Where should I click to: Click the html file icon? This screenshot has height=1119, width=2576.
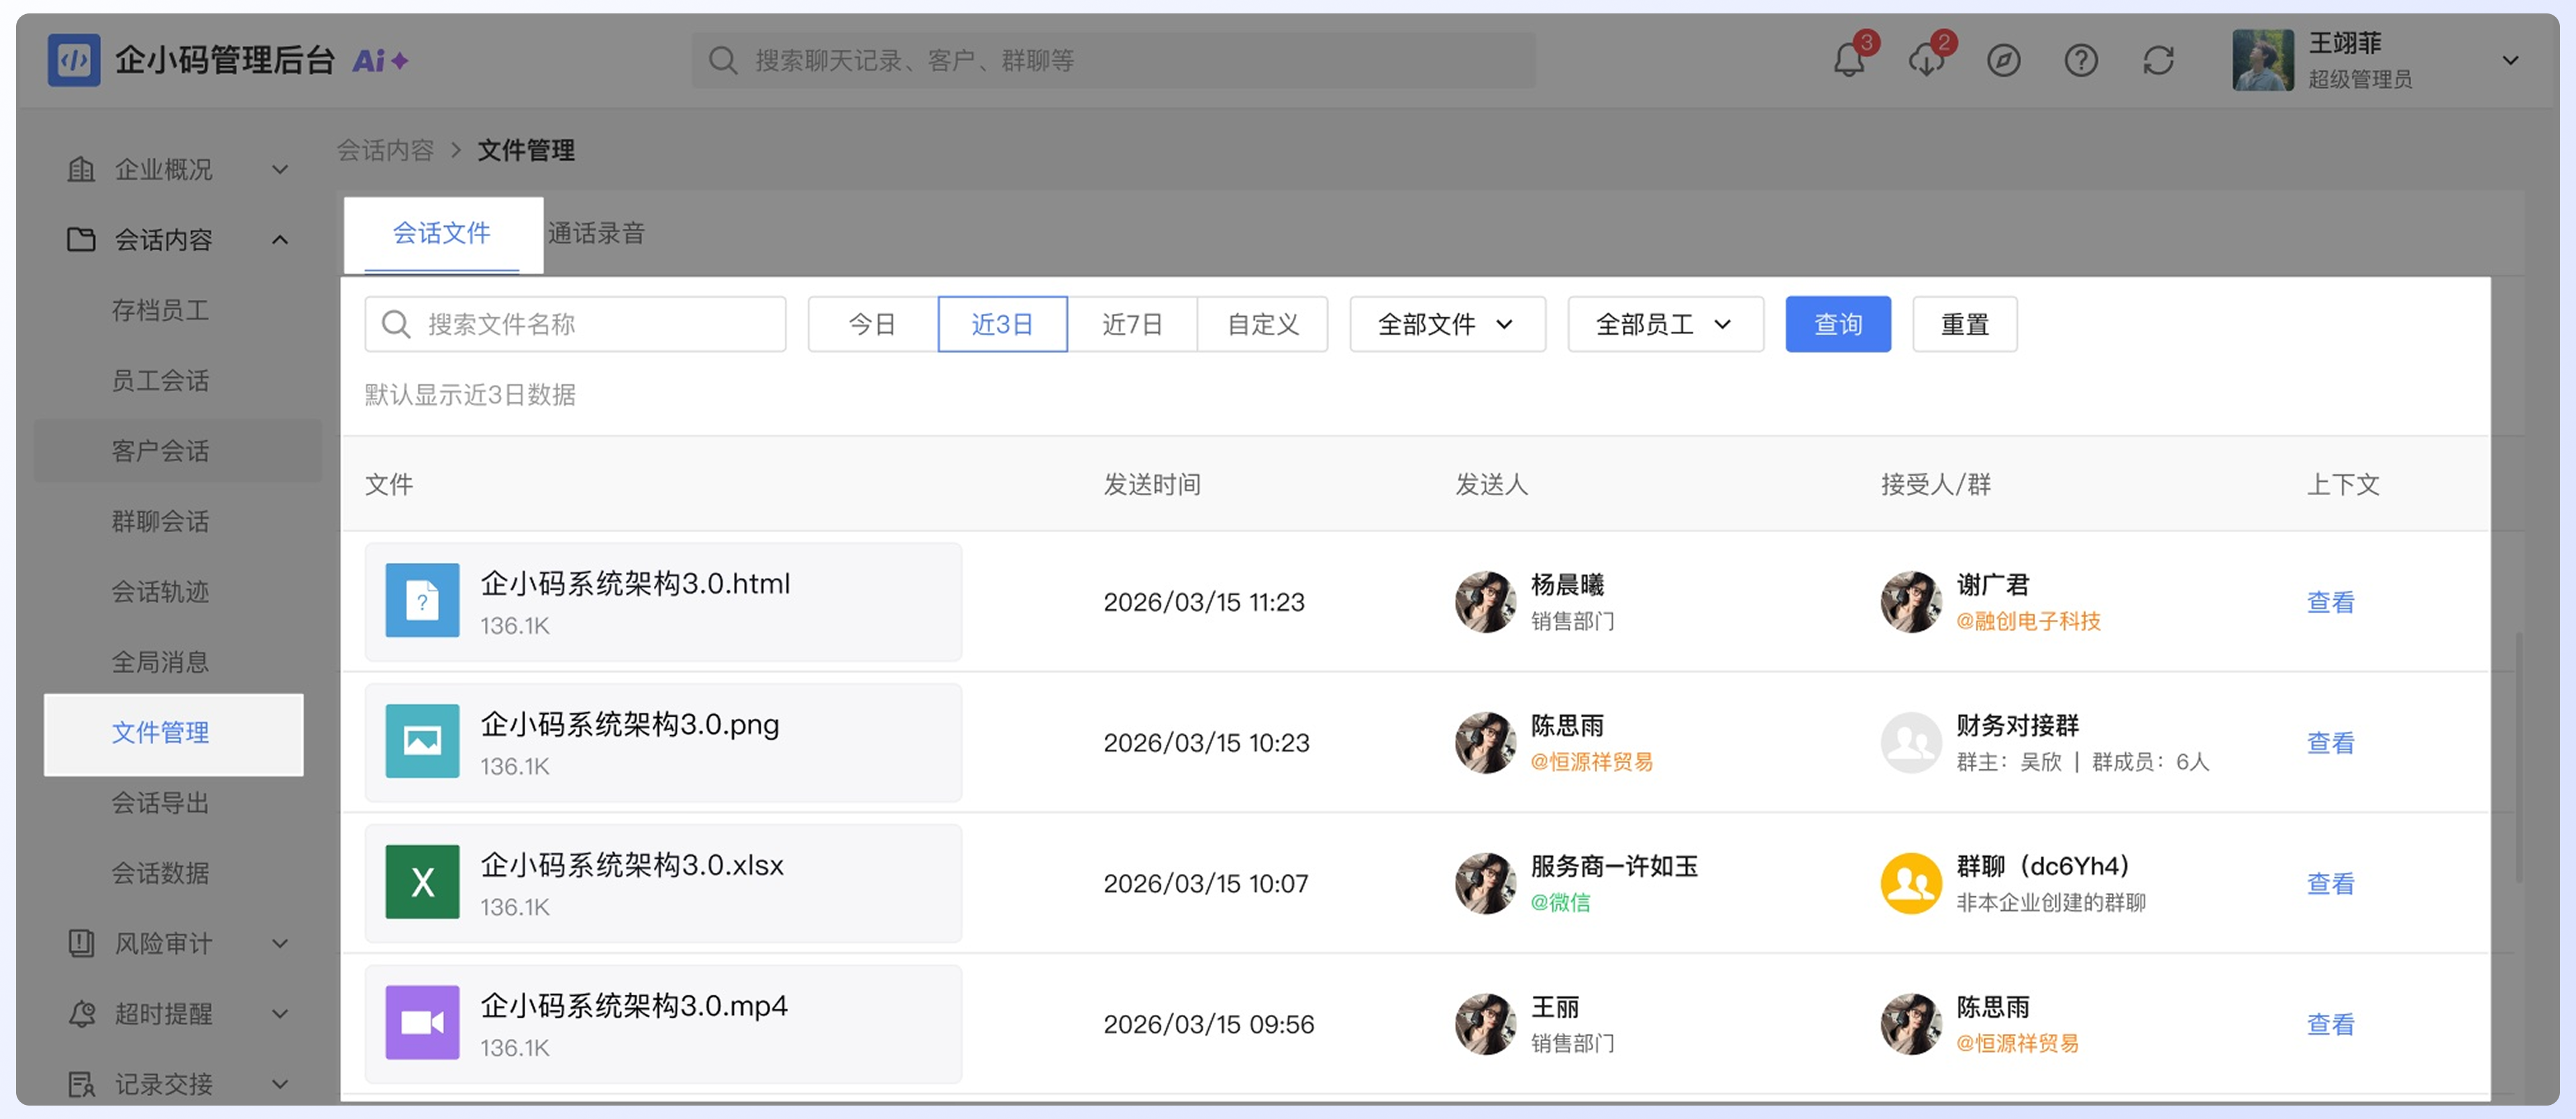(x=422, y=601)
